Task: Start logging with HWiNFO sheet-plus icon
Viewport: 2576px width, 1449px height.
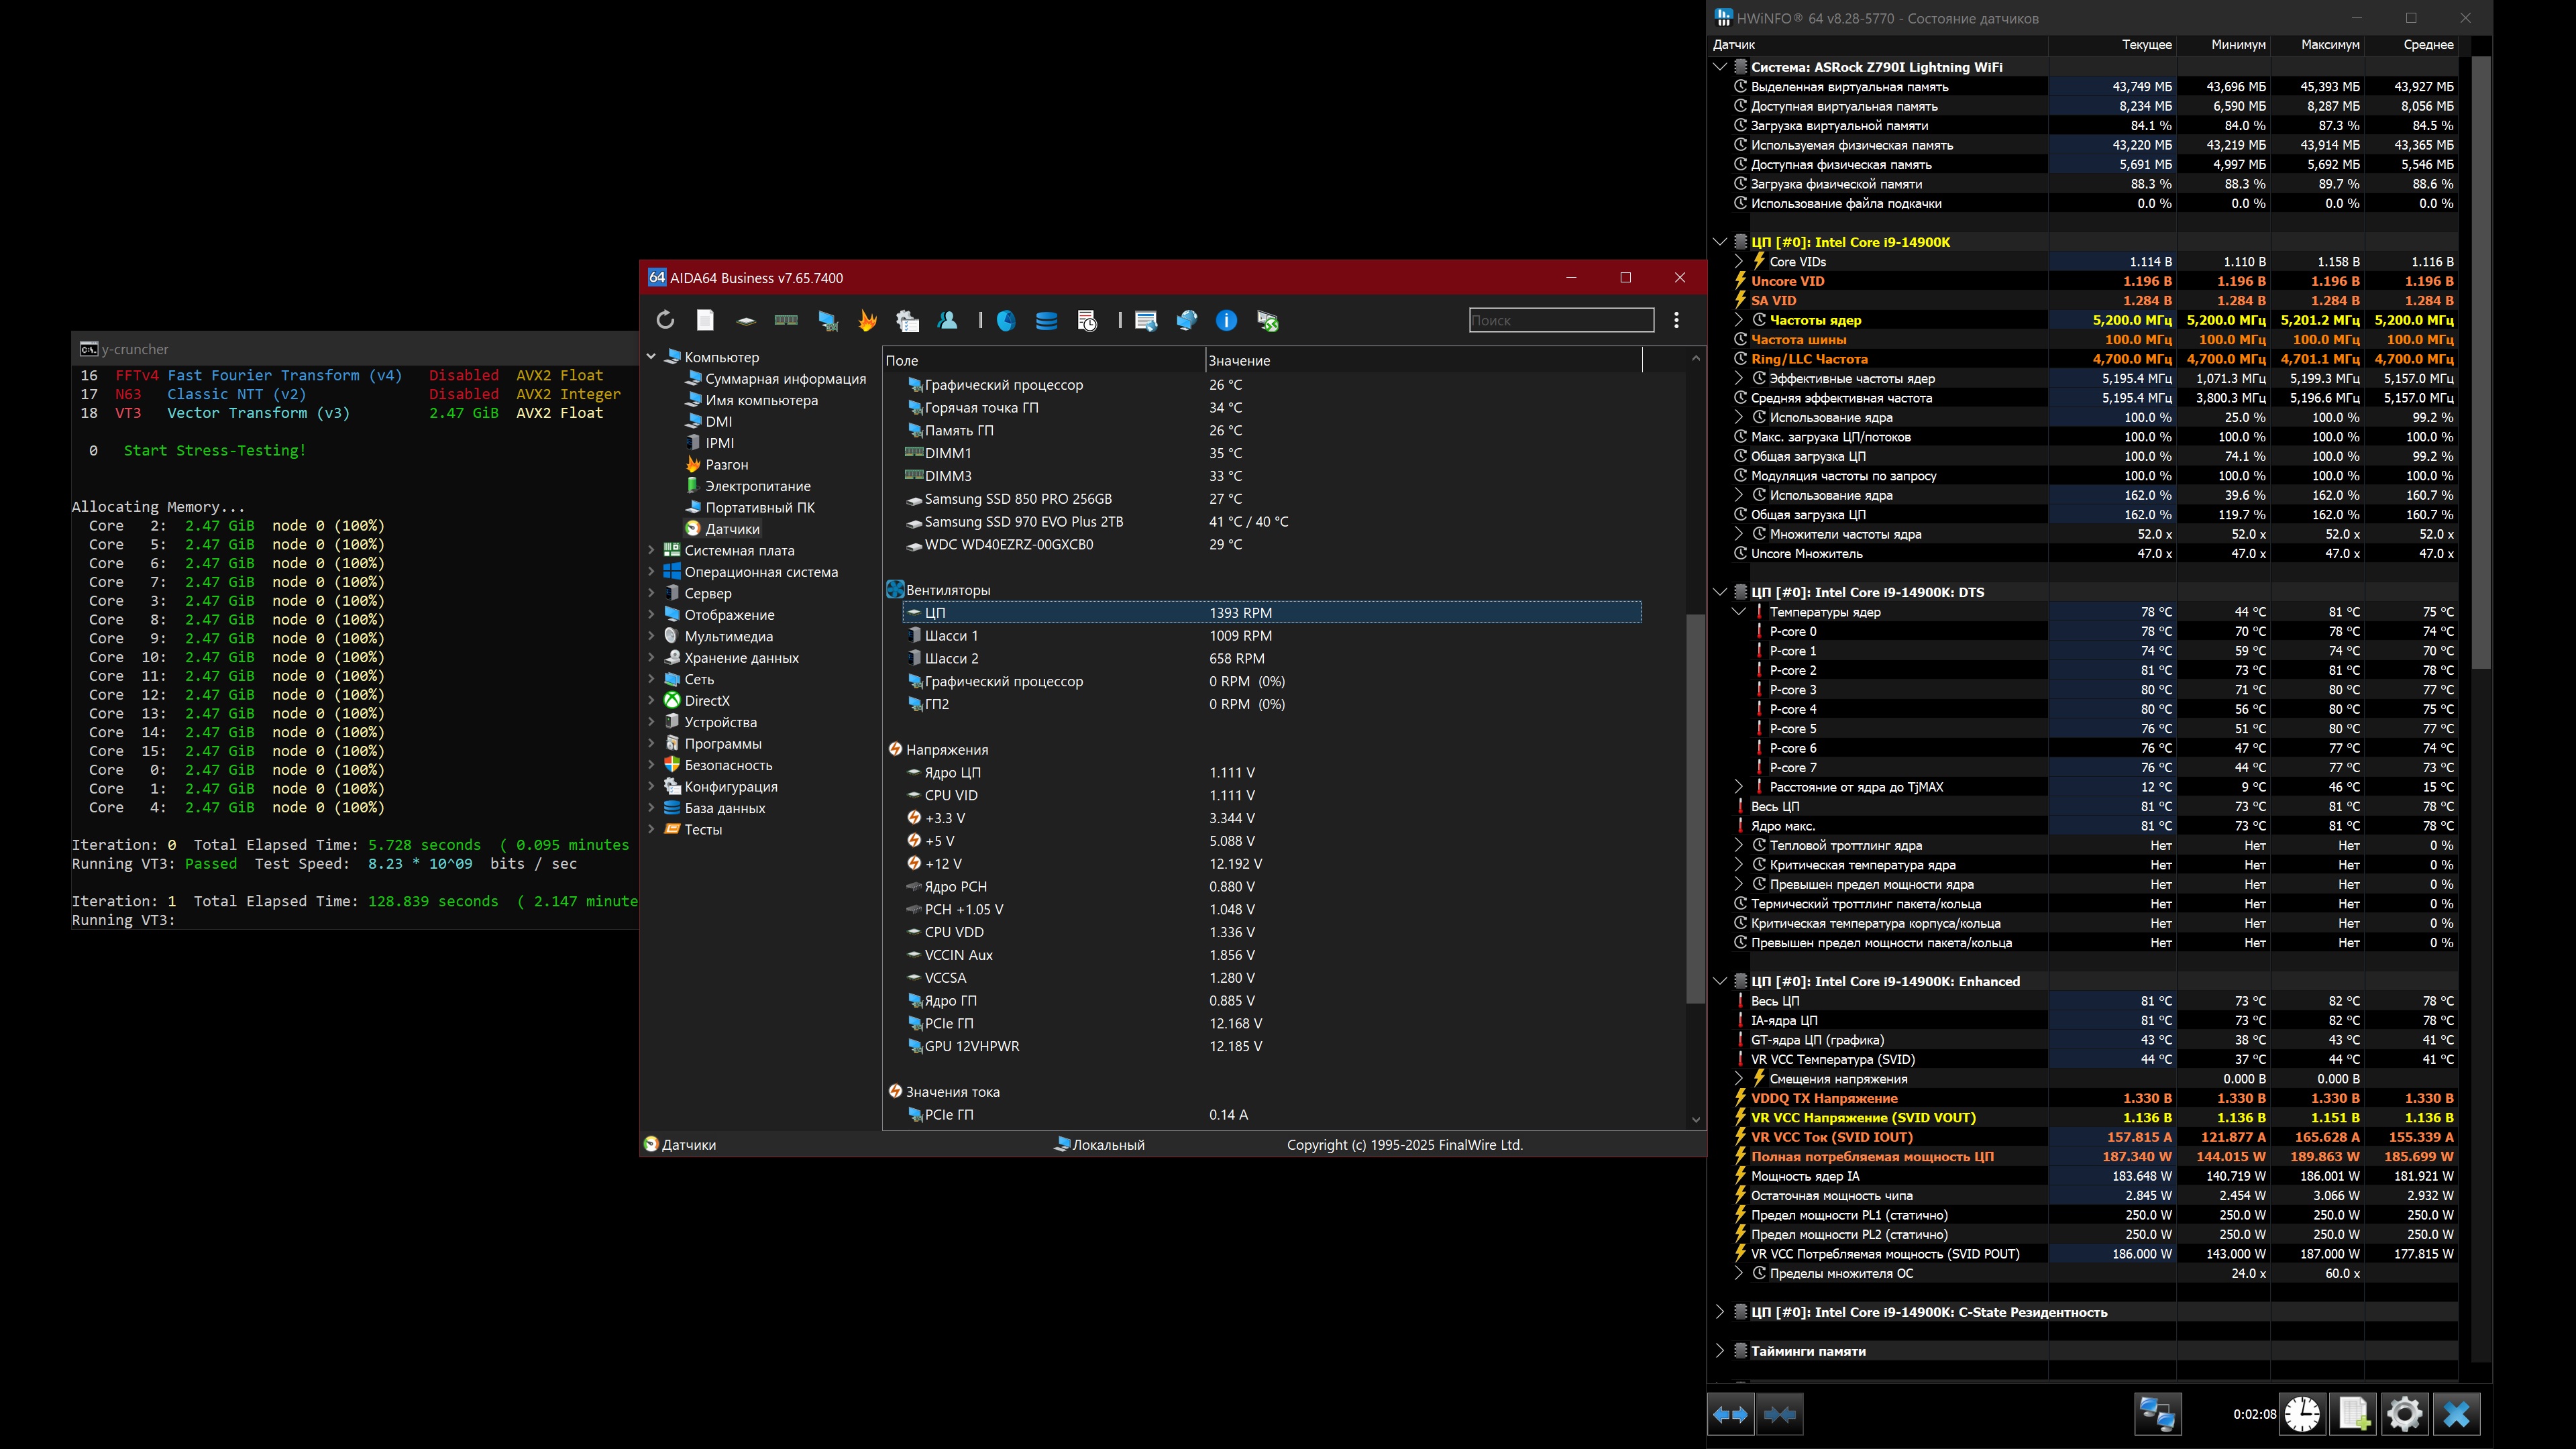Action: tap(2353, 1414)
